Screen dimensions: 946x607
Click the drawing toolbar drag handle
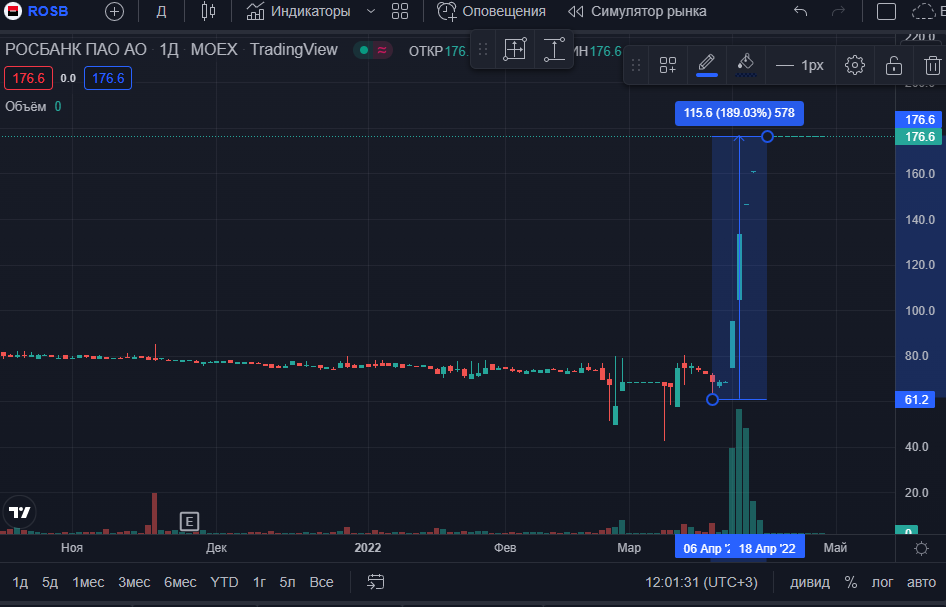[x=636, y=65]
